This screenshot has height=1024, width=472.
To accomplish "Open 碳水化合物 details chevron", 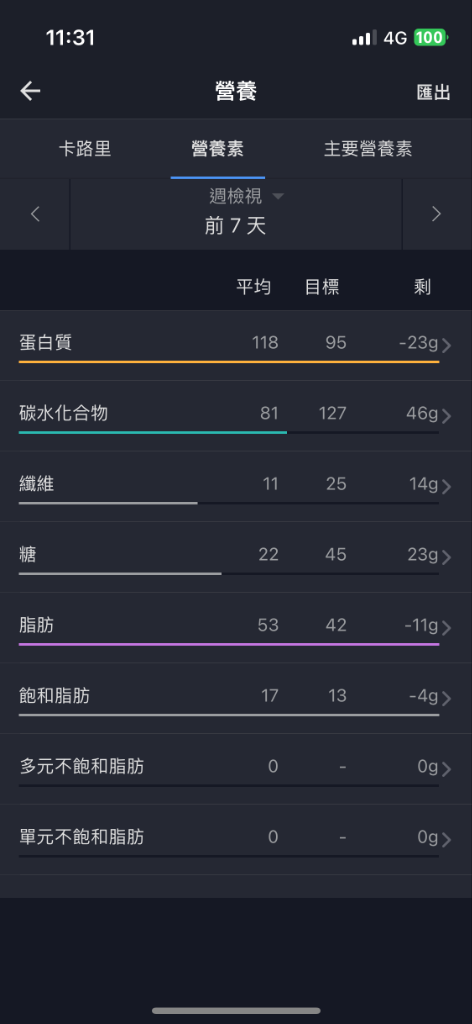I will tap(447, 416).
